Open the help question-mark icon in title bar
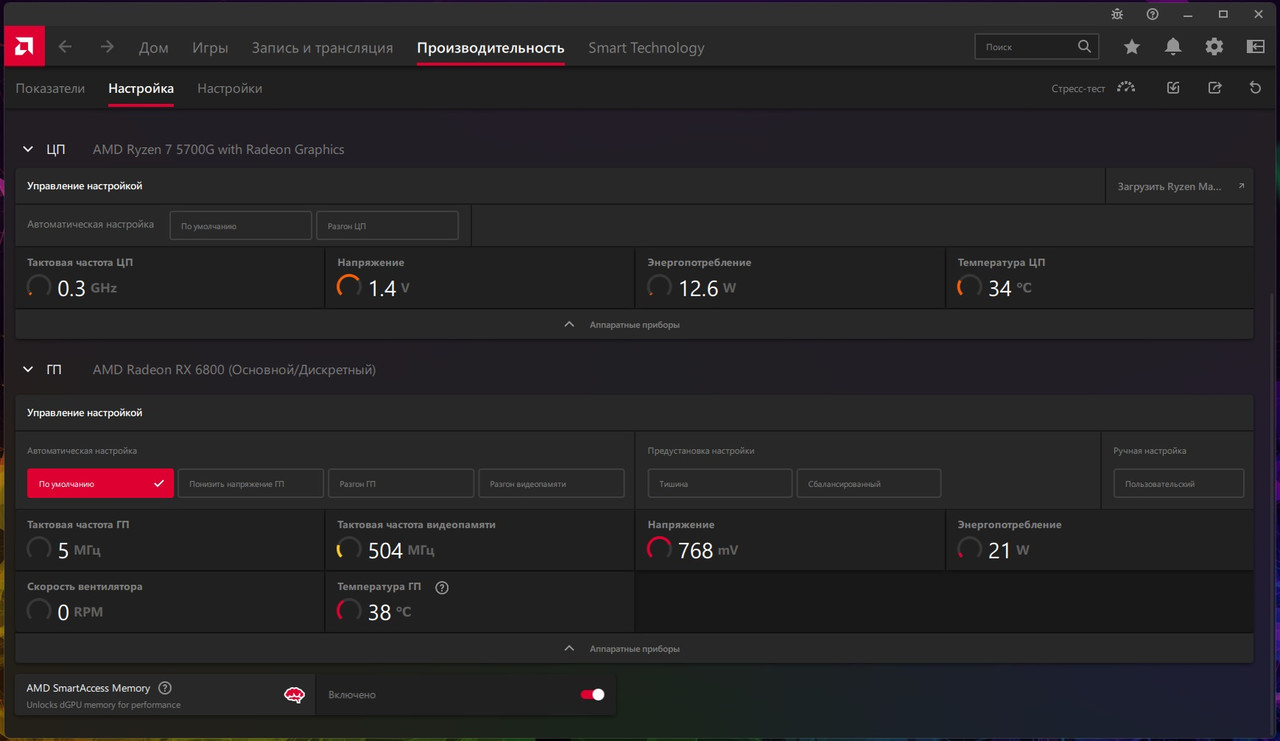The image size is (1280, 741). point(1153,14)
